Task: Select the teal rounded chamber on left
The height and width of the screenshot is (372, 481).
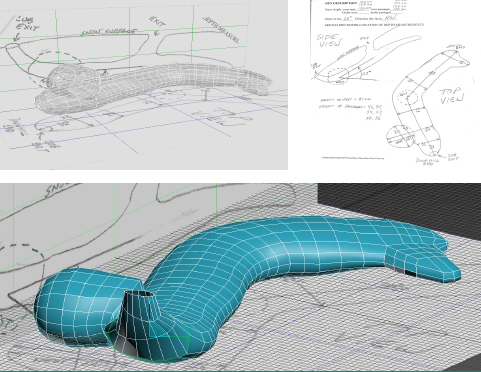Action: point(87,307)
